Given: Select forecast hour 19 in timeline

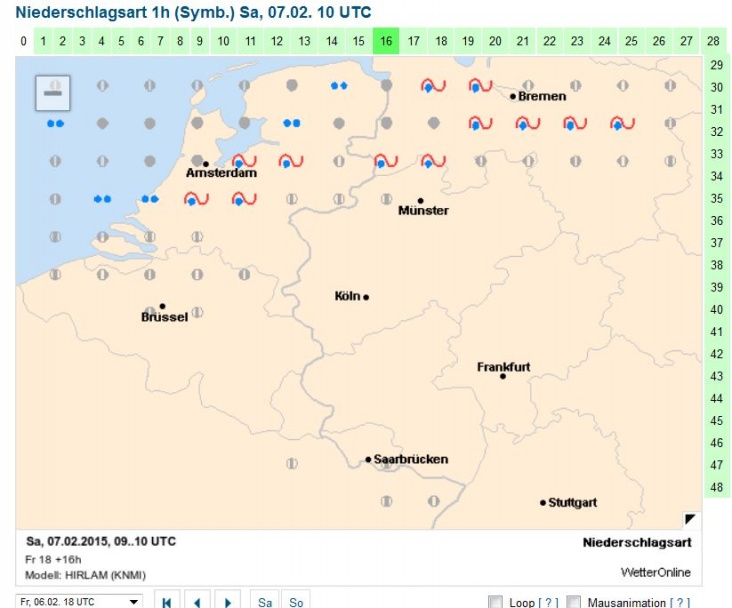Looking at the screenshot, I should (468, 41).
